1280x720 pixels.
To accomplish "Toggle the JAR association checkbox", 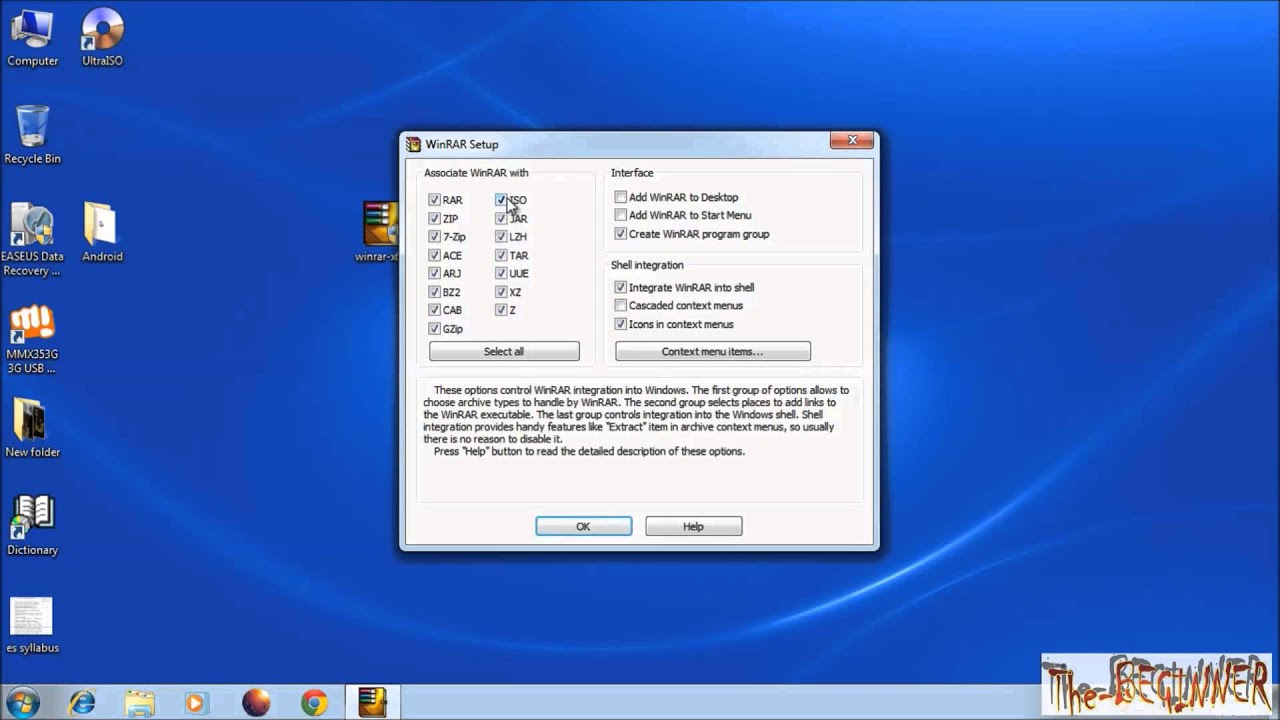I will pyautogui.click(x=501, y=218).
